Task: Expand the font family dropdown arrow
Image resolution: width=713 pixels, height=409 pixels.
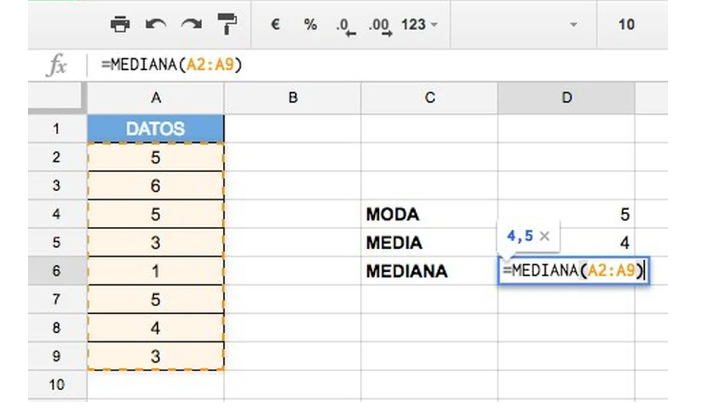Action: (573, 25)
